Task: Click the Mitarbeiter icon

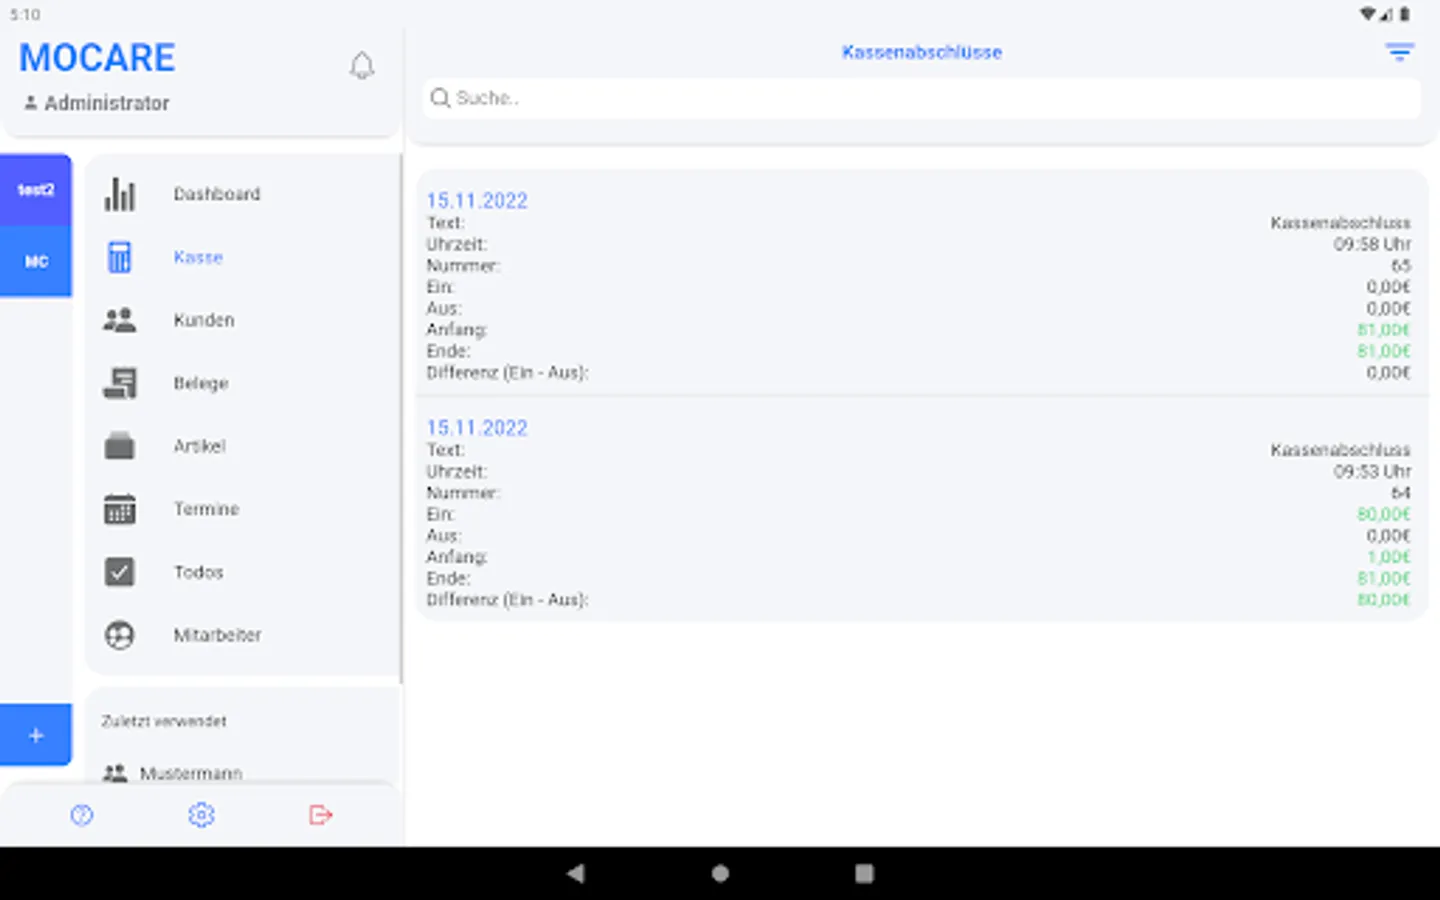Action: coord(120,635)
